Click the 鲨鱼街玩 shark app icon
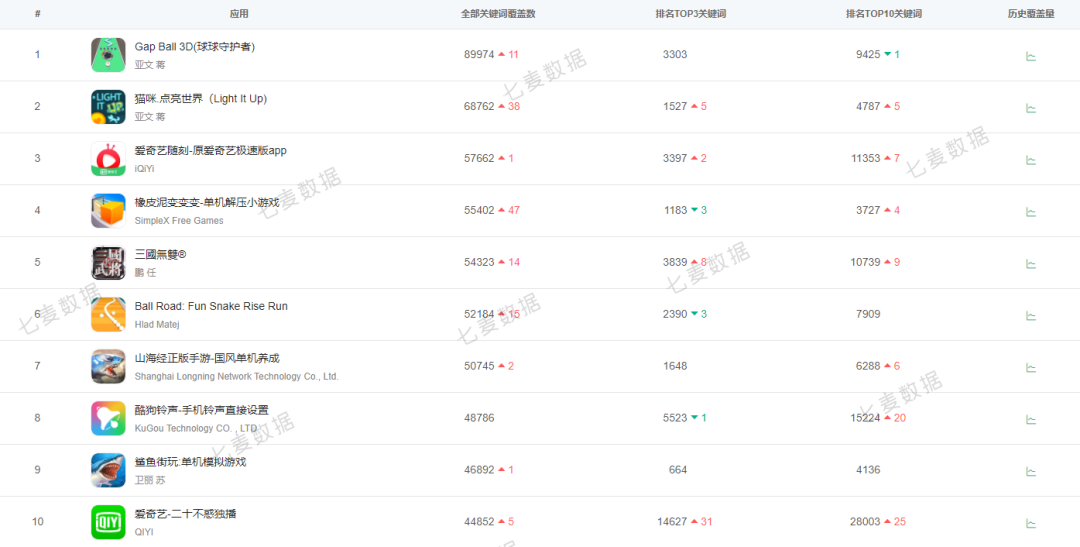 [108, 471]
